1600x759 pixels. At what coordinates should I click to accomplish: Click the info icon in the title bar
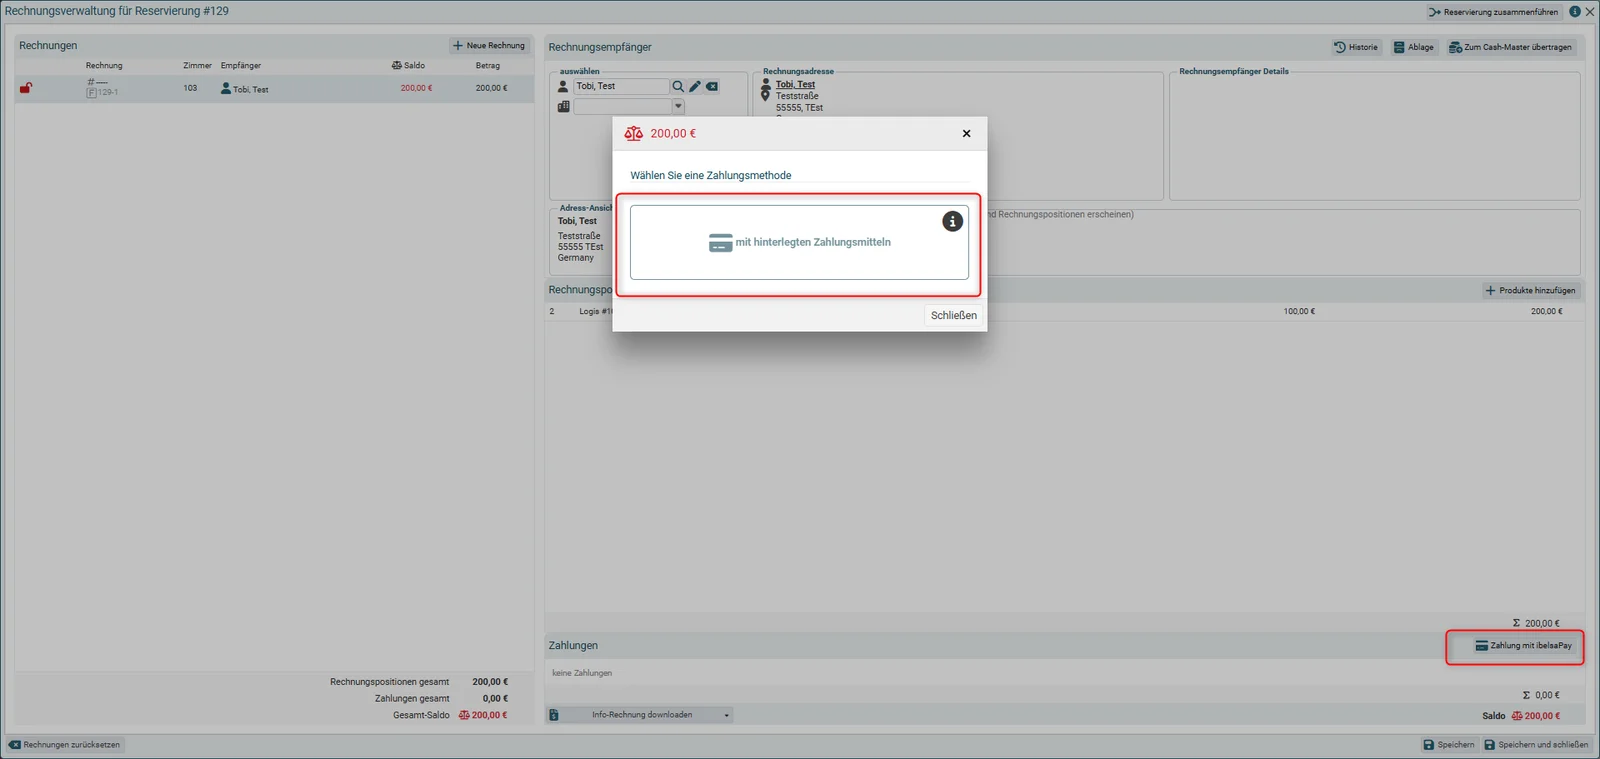point(1574,12)
